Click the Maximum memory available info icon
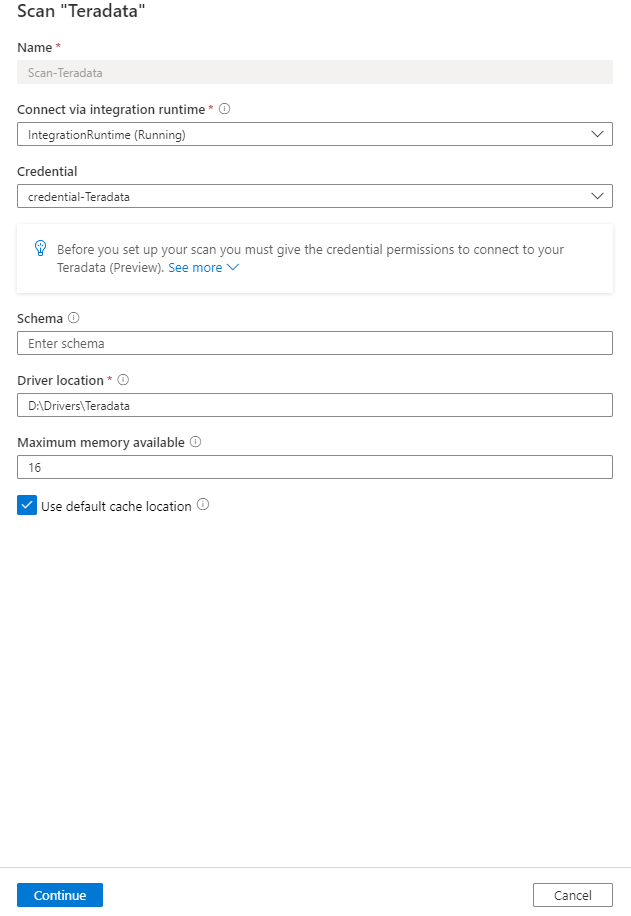 (x=194, y=442)
